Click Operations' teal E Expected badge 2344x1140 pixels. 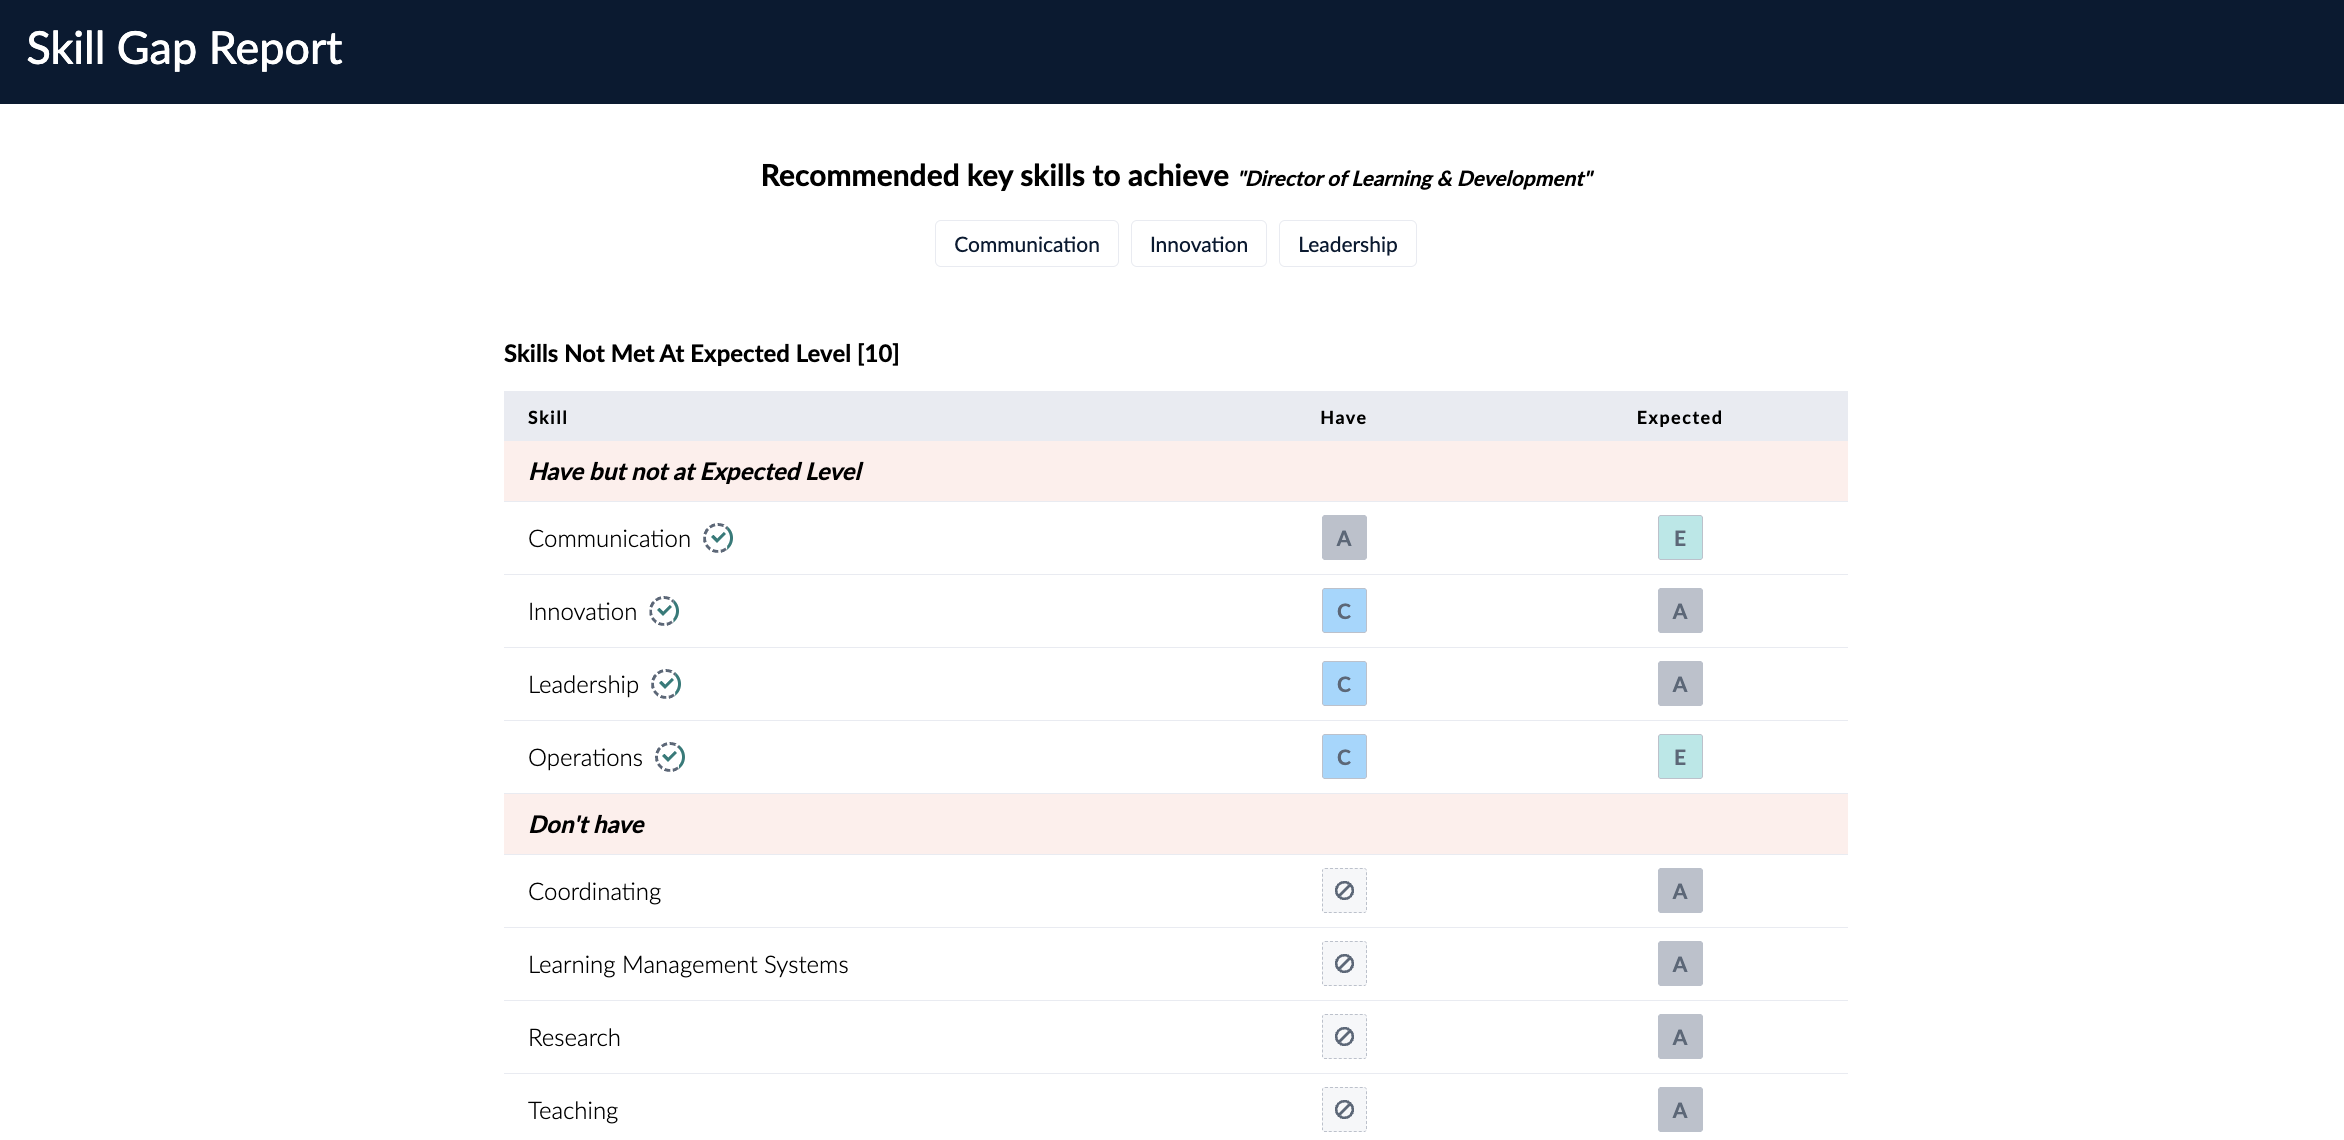[x=1680, y=757]
